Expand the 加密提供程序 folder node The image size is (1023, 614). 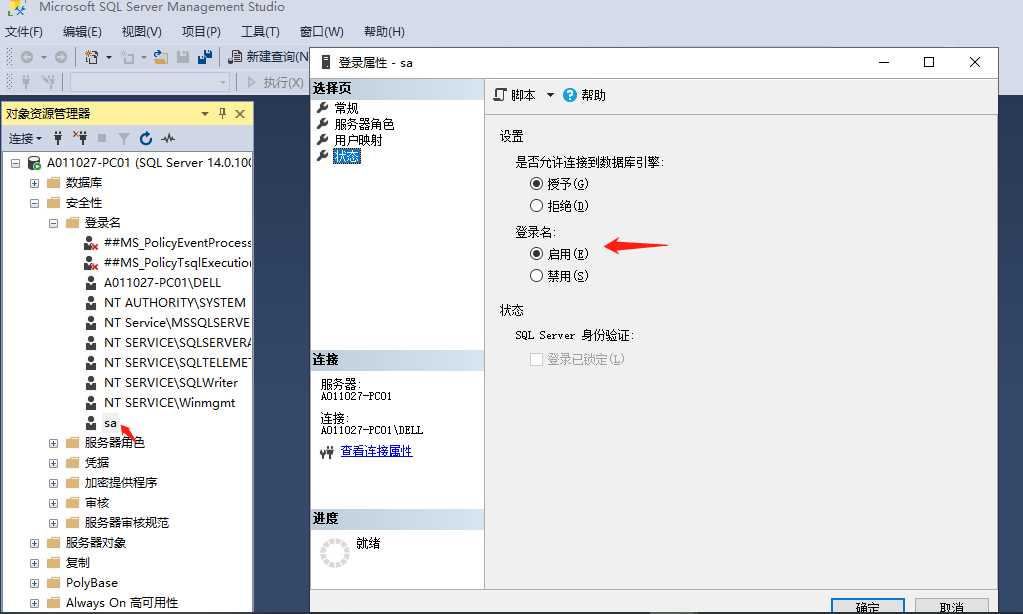coord(53,484)
